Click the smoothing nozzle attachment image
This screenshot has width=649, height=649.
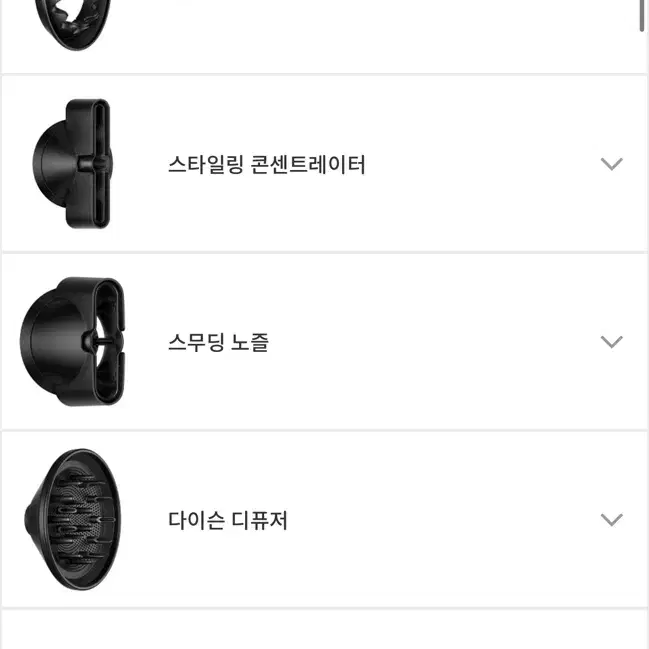coord(72,341)
